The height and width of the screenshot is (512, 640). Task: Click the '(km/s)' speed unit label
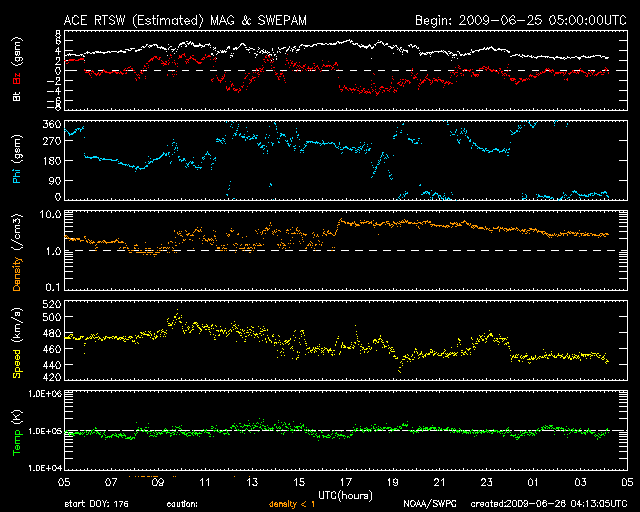click(x=18, y=326)
